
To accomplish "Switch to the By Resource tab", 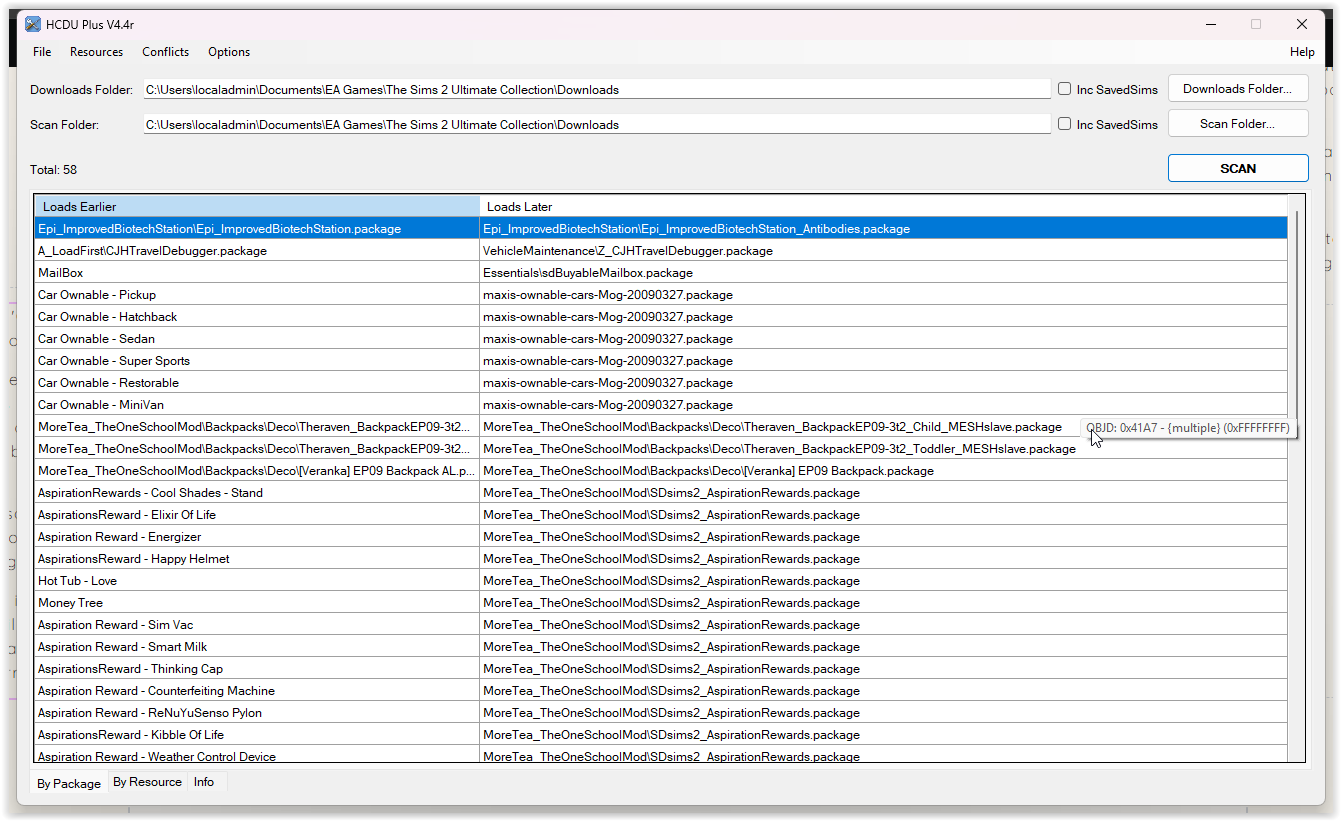I will click(x=147, y=782).
